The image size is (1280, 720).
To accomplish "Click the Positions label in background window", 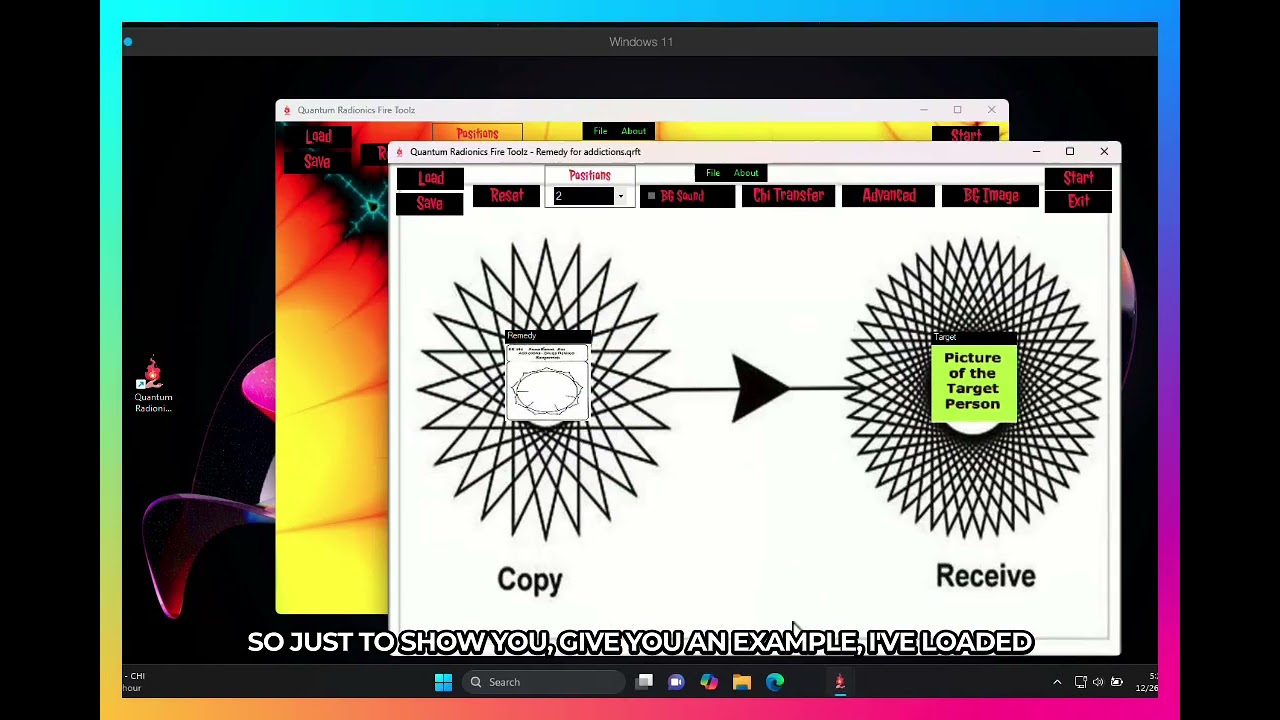I will [477, 134].
